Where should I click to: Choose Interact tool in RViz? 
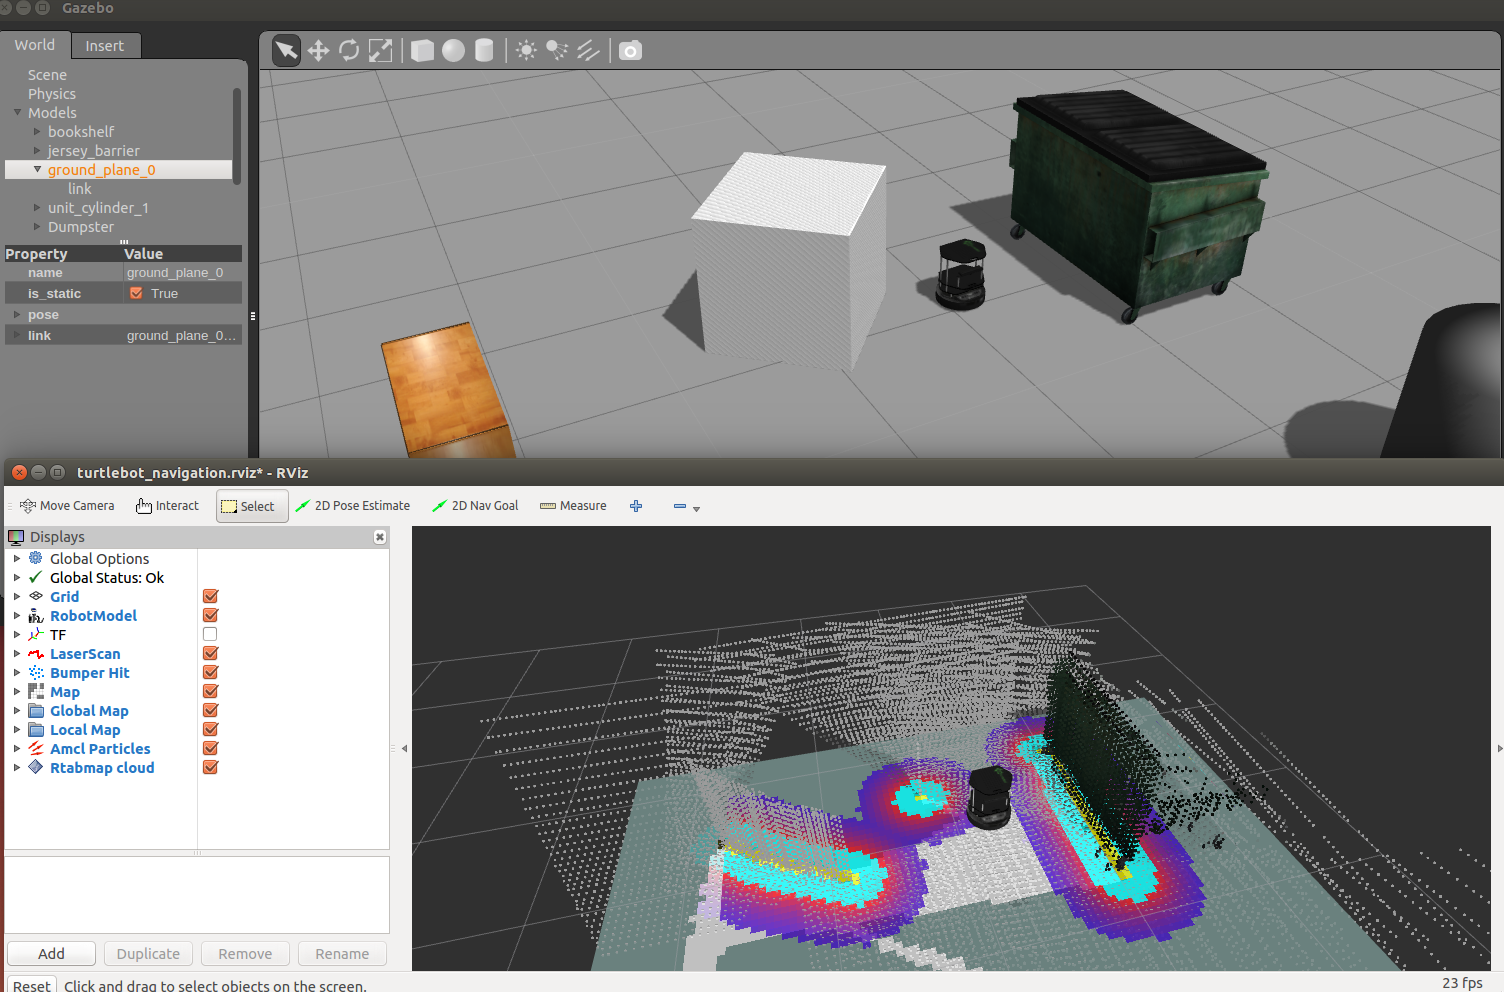point(167,506)
